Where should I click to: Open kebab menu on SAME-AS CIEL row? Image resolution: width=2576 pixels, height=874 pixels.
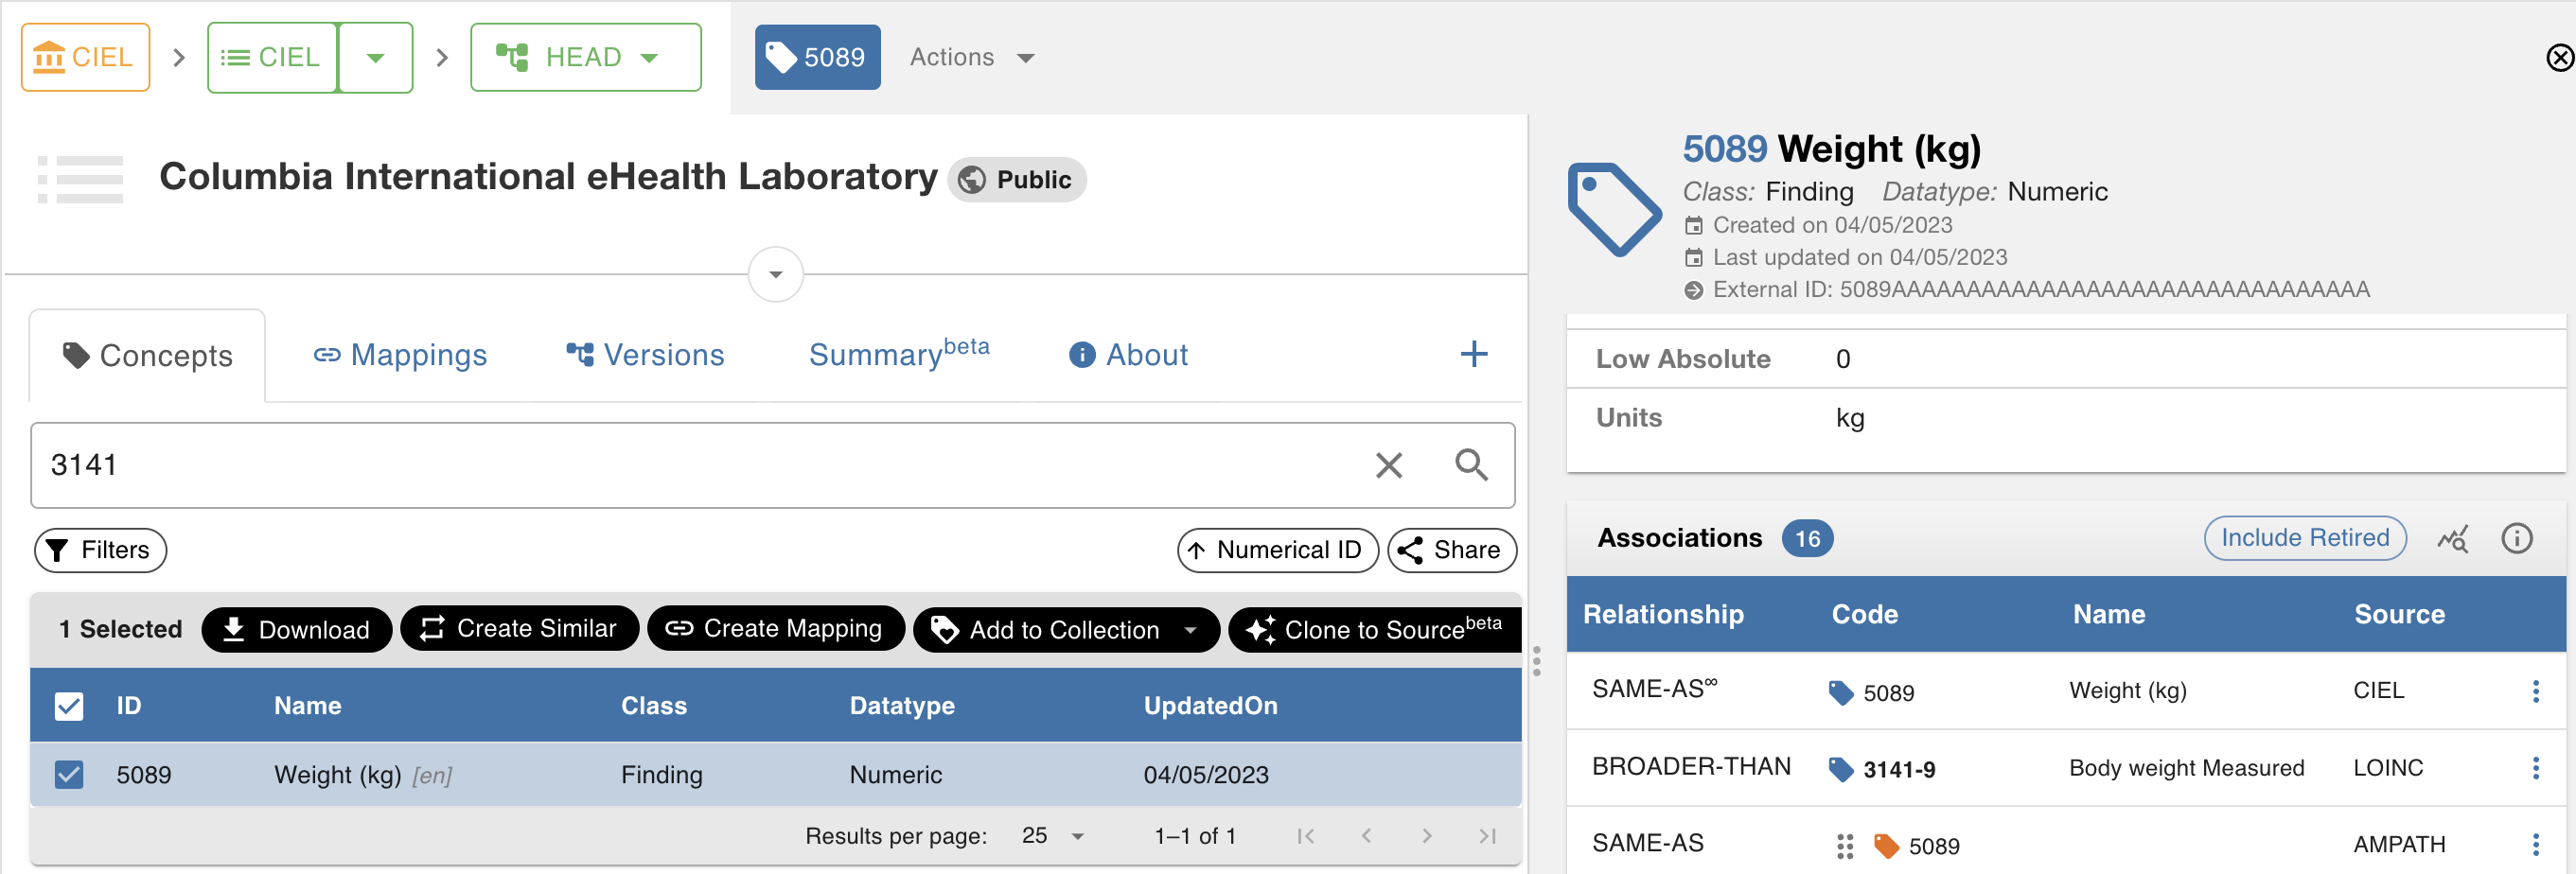(2537, 690)
